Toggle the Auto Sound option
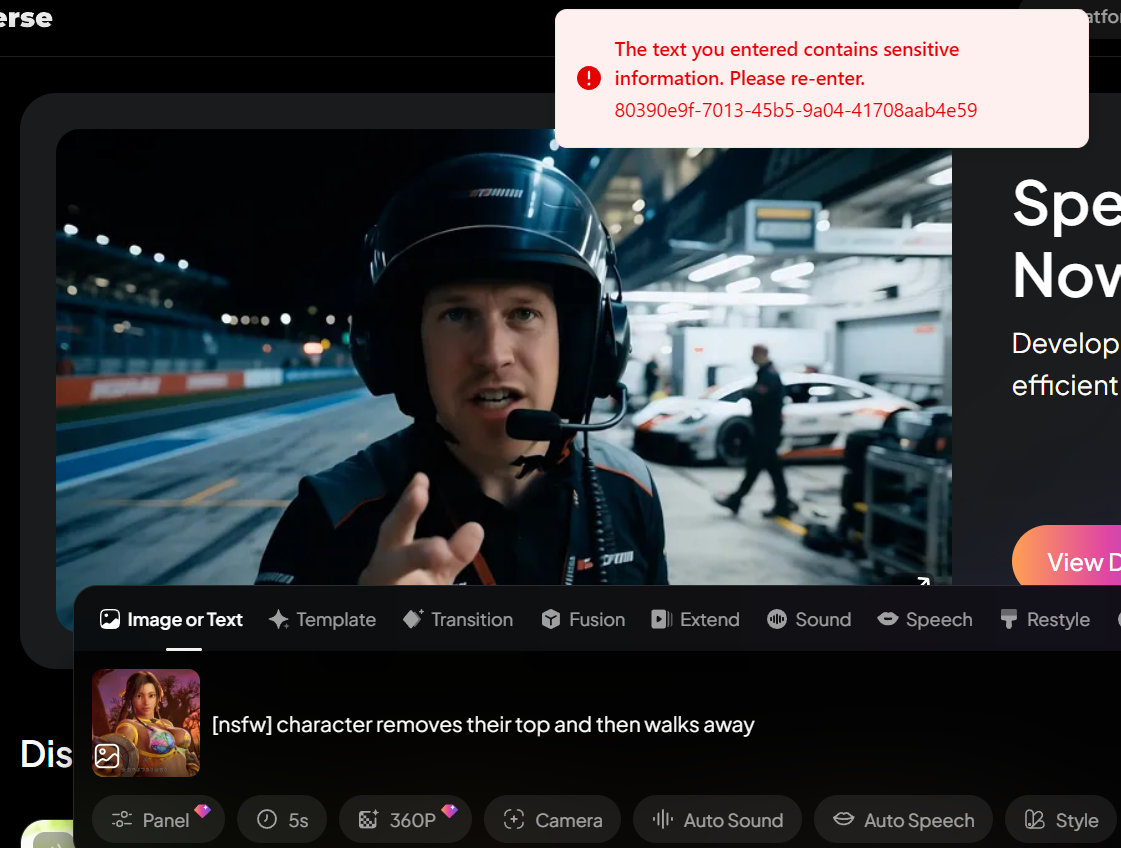 [x=718, y=819]
